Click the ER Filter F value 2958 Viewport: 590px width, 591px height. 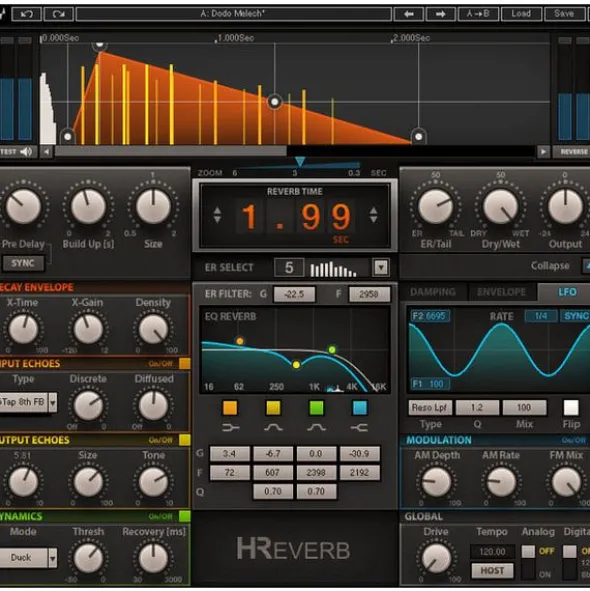coord(369,294)
